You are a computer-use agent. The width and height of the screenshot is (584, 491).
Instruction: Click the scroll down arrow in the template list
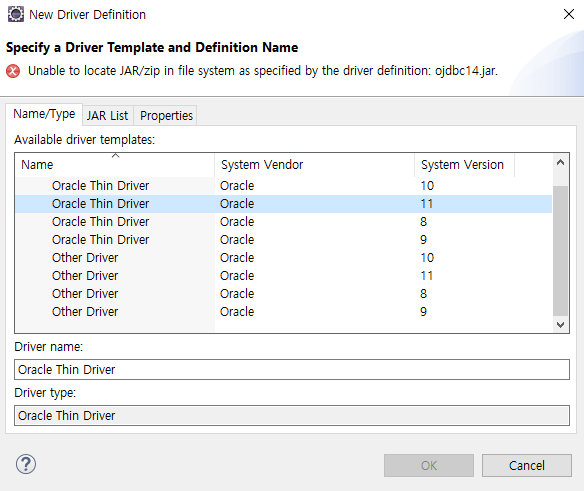560,324
